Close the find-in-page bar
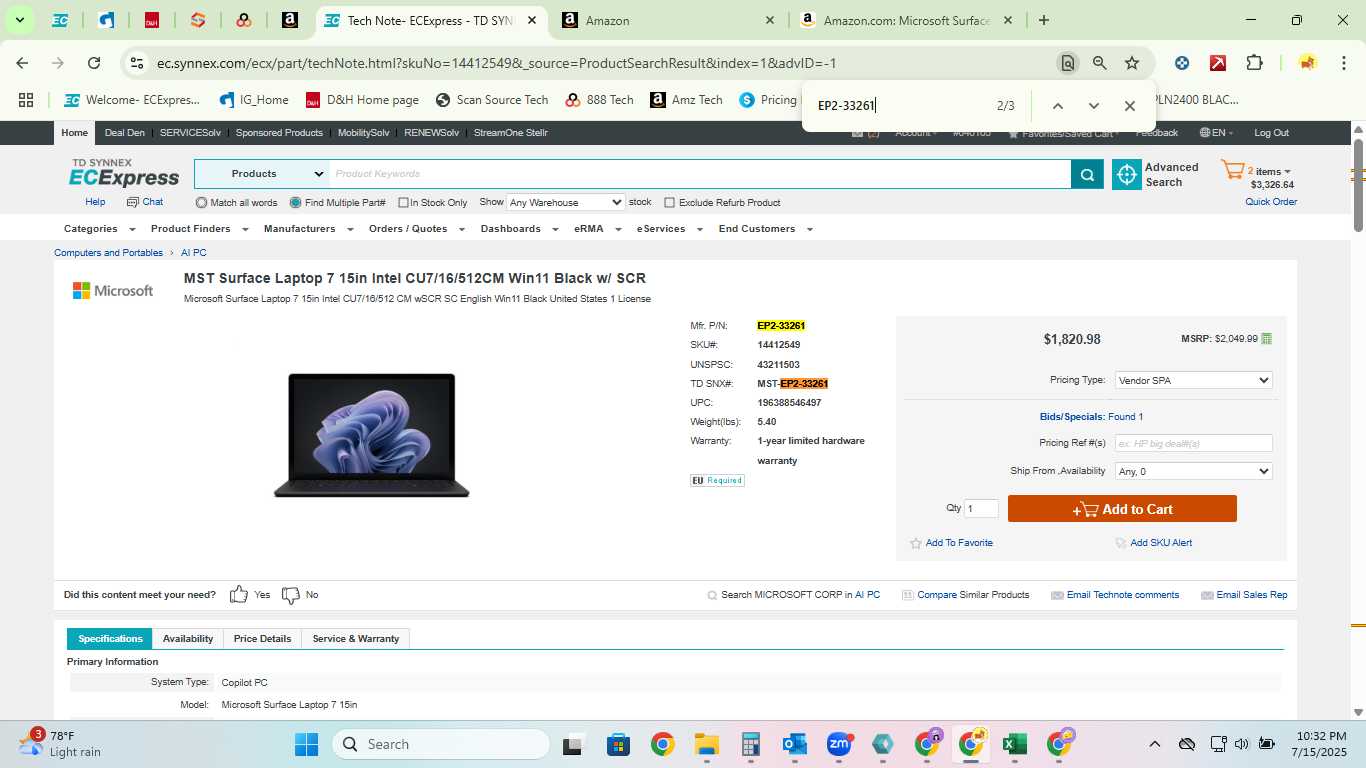1366x768 pixels. pos(1129,106)
